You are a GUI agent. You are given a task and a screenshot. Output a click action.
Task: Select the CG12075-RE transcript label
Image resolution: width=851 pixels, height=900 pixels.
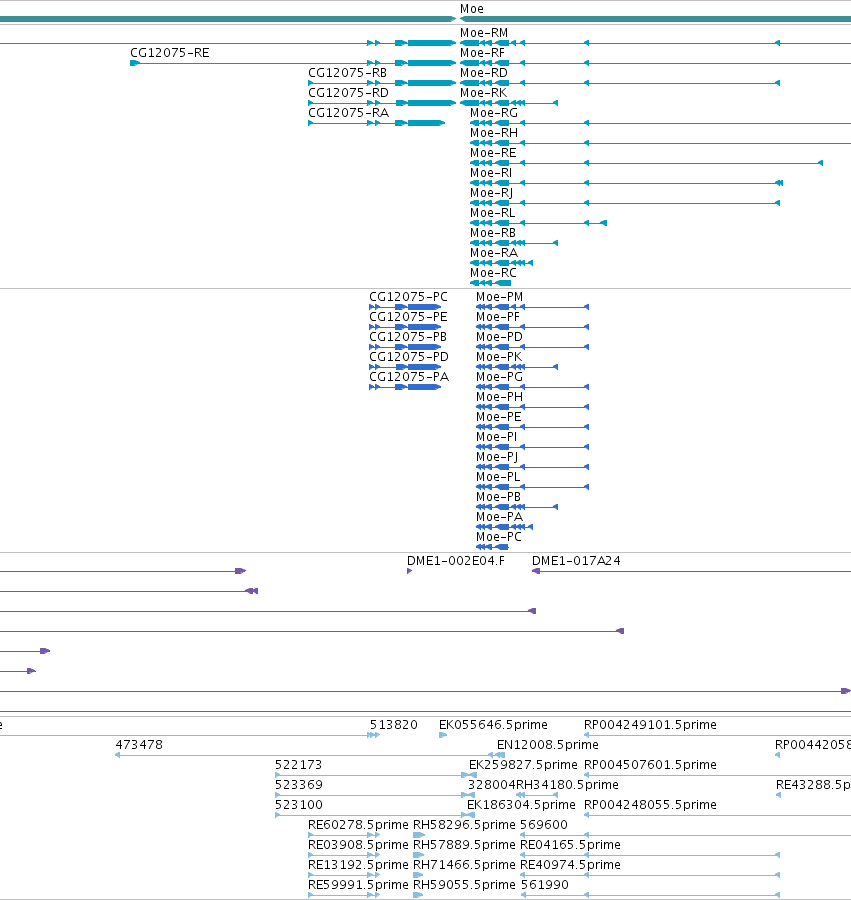pyautogui.click(x=170, y=53)
